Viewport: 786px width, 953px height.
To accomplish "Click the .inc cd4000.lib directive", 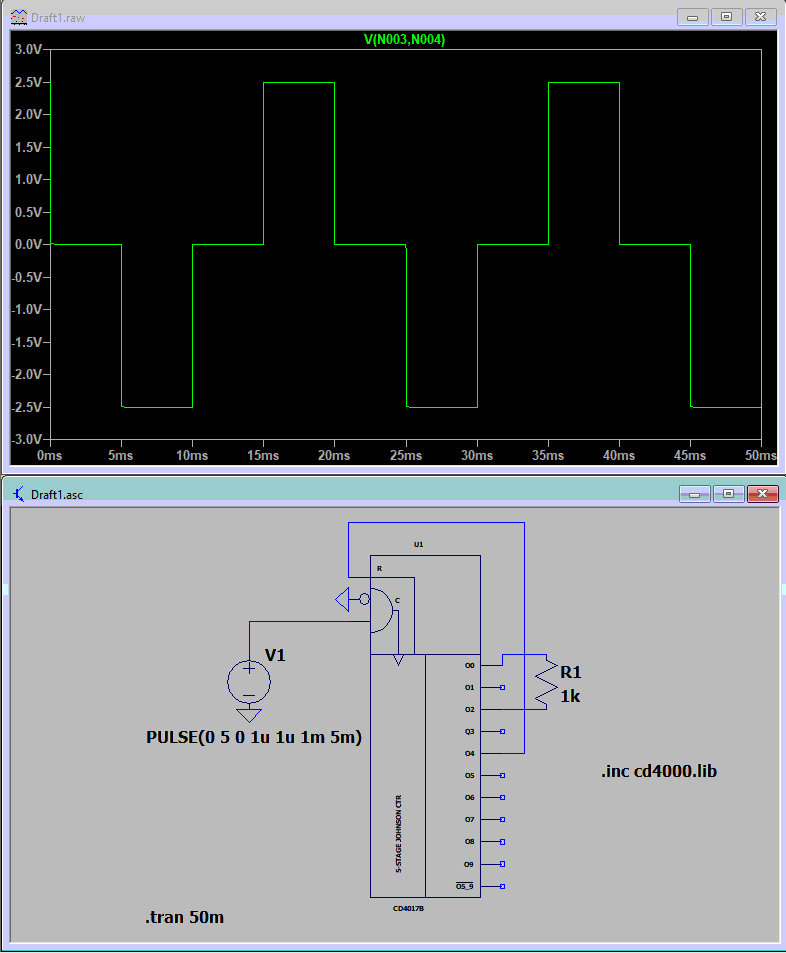I will pyautogui.click(x=659, y=771).
